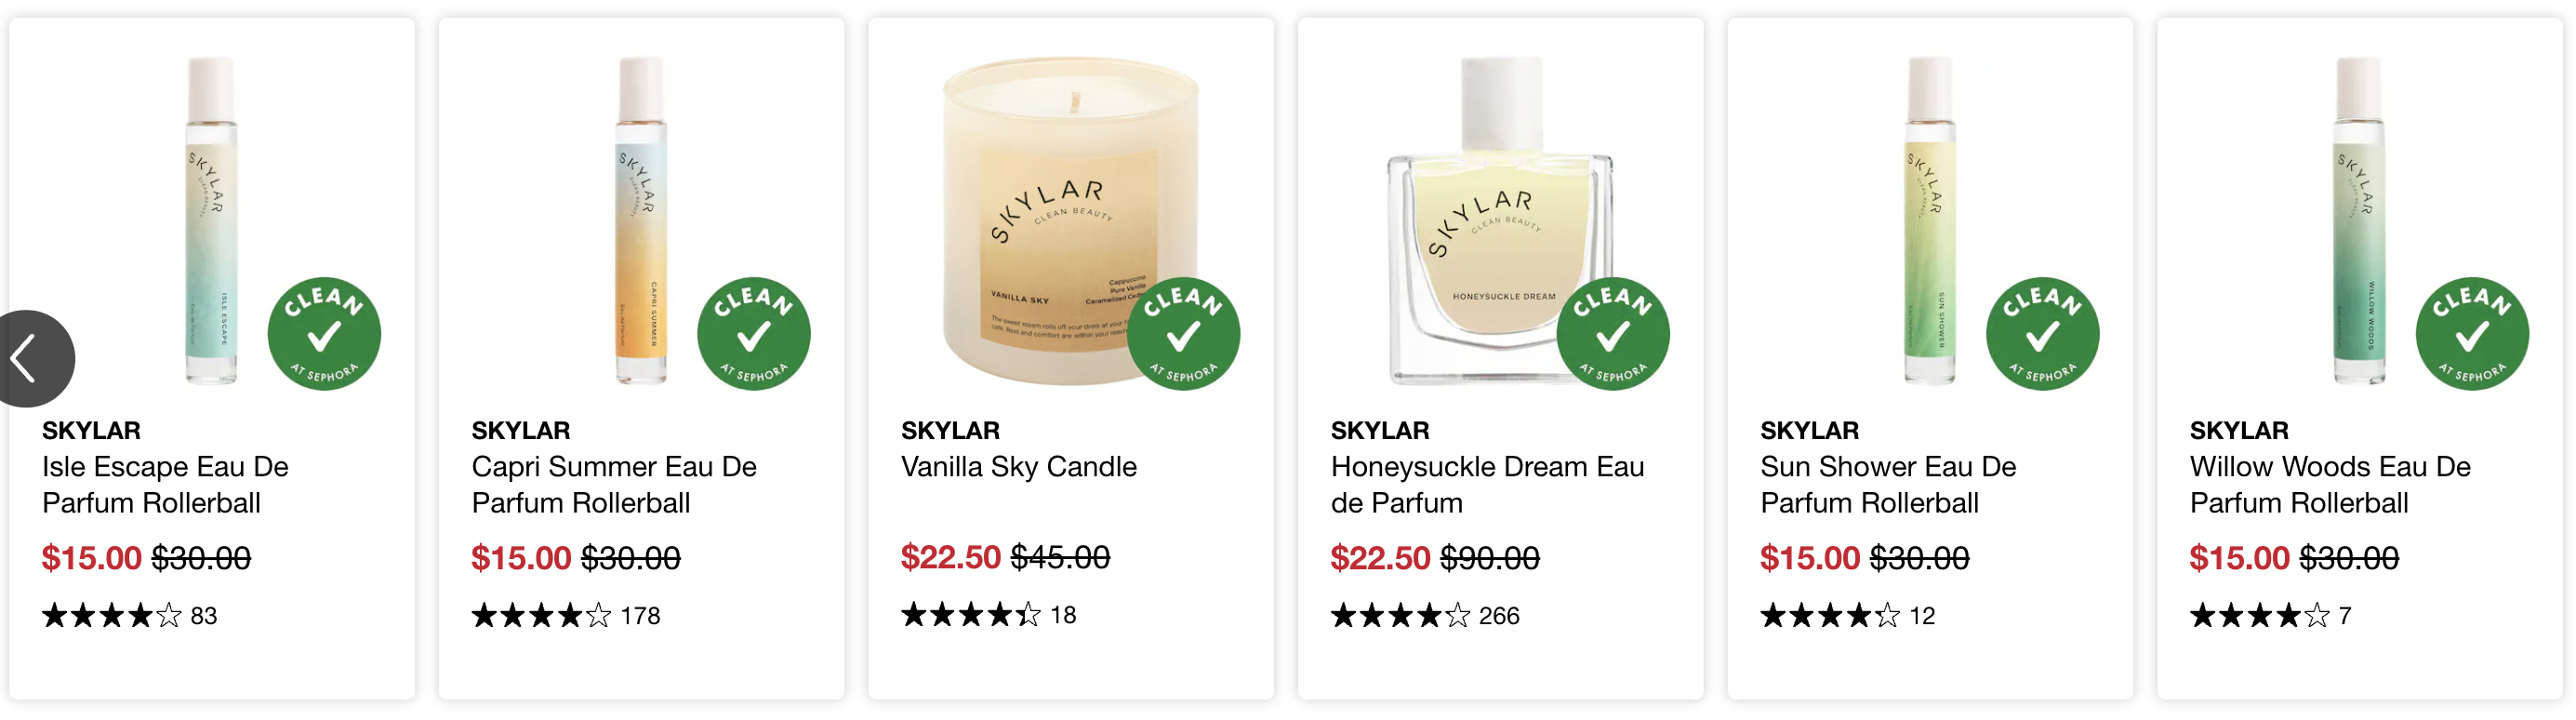
Task: Click Clean at Sephora badge on Vanilla Sky Candle
Action: tap(1183, 334)
